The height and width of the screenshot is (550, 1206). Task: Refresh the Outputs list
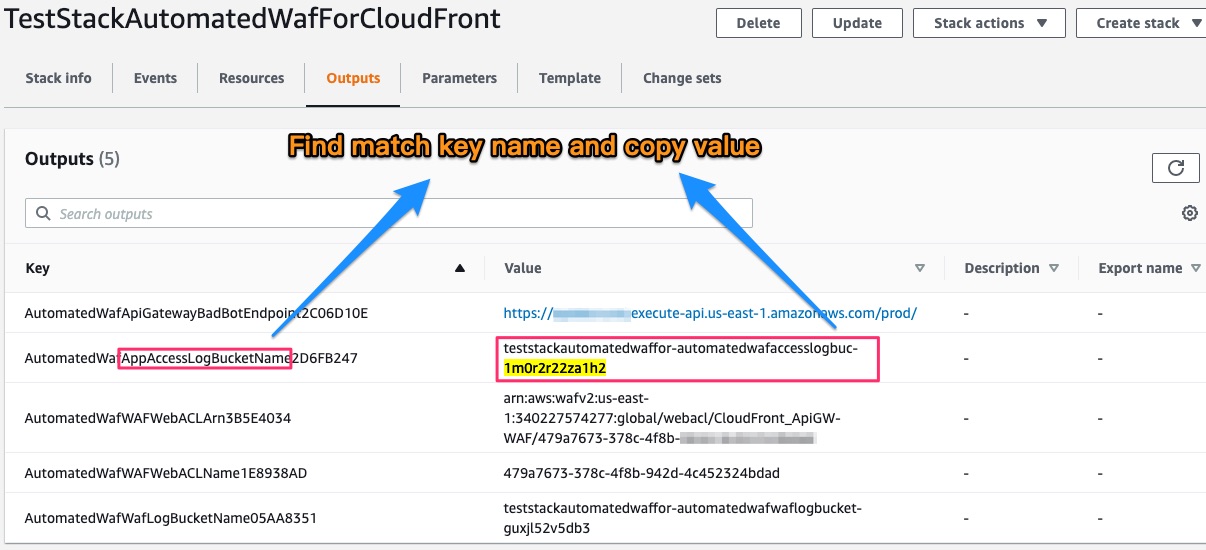1175,168
